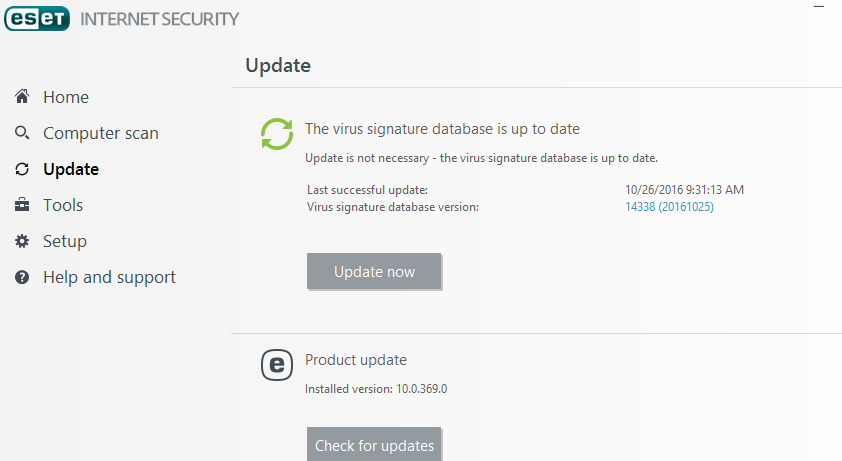The height and width of the screenshot is (461, 842).
Task: Open the Tools menu item
Action: point(63,205)
